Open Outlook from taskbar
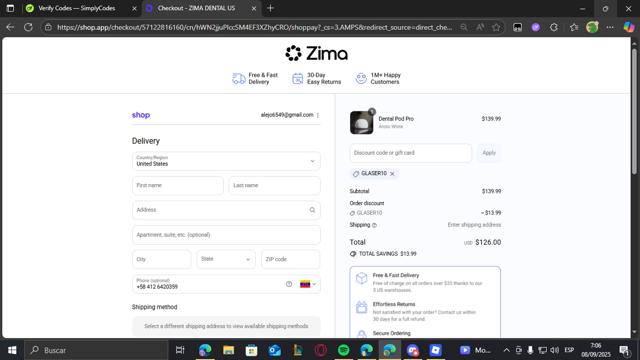 (275, 350)
